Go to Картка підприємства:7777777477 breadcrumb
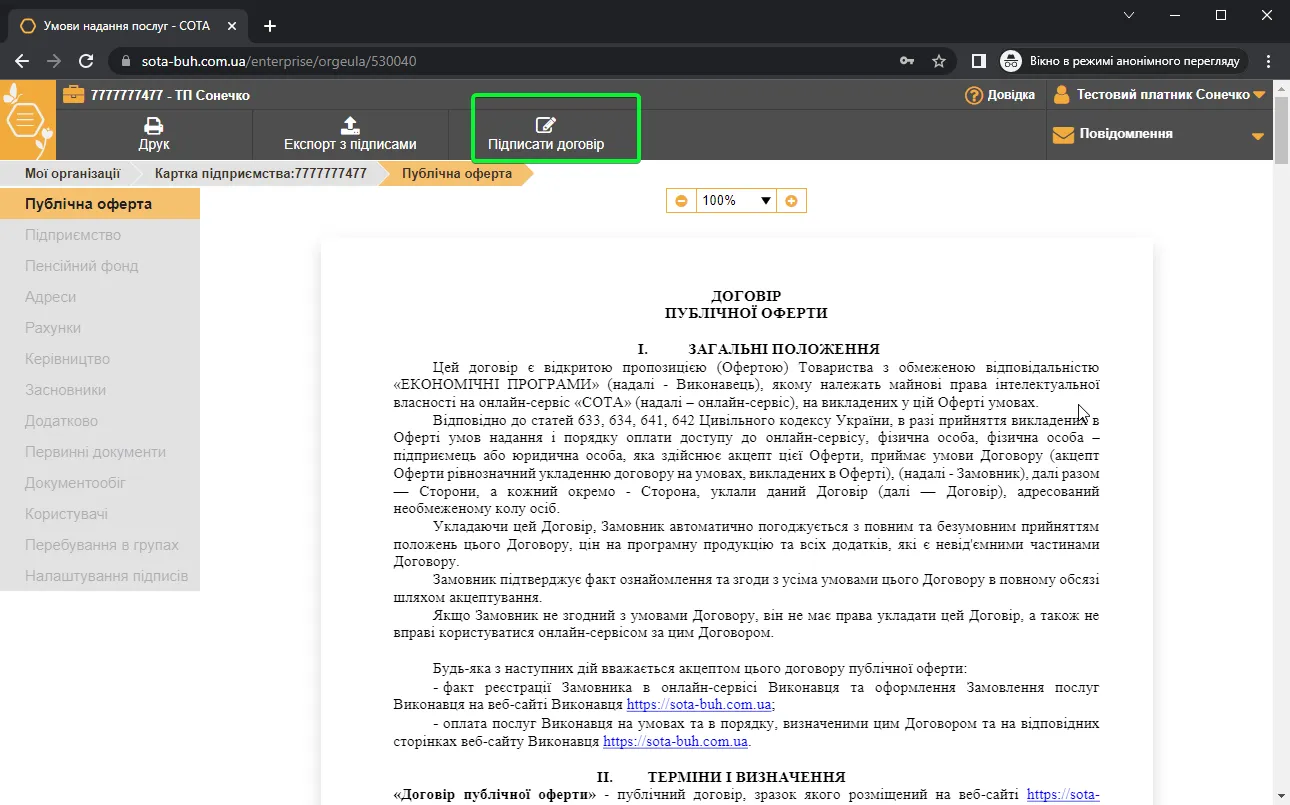The height and width of the screenshot is (805, 1290). [x=260, y=174]
